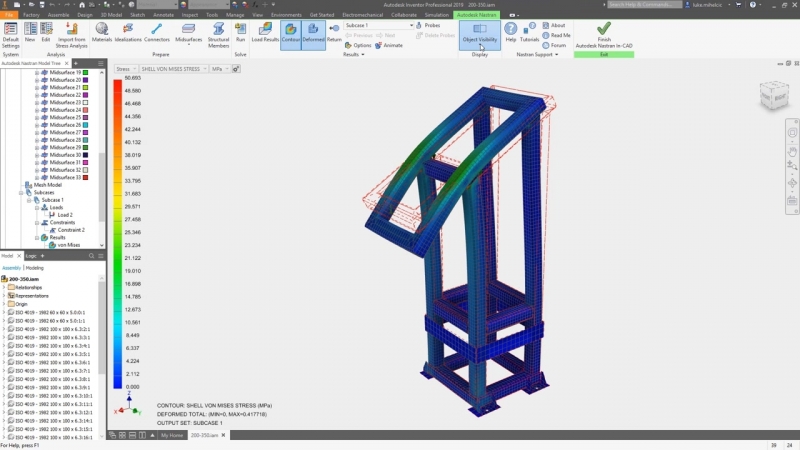Select the 200-350.iam root node
This screenshot has width=800, height=450.
[x=23, y=279]
